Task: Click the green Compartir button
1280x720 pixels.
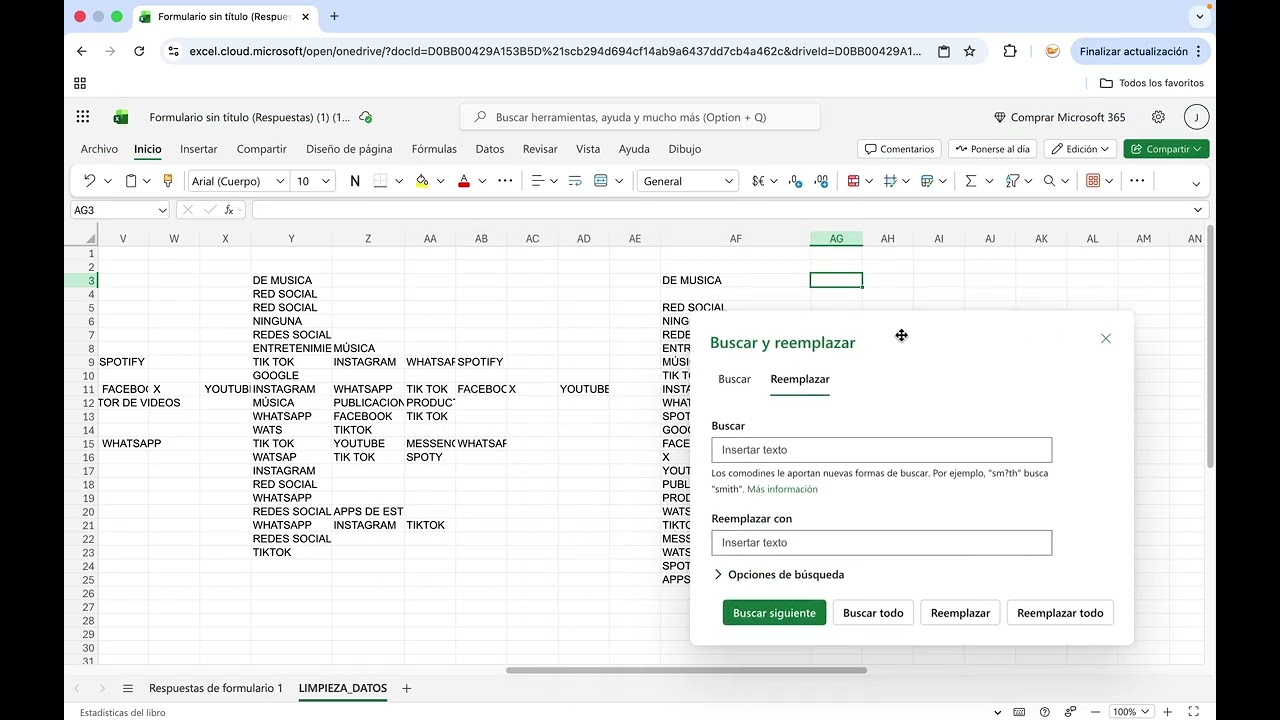Action: 1166,149
